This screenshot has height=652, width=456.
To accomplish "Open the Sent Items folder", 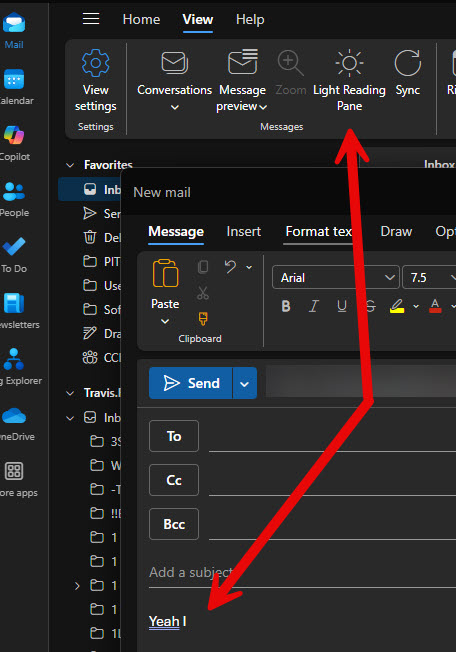I will point(101,213).
